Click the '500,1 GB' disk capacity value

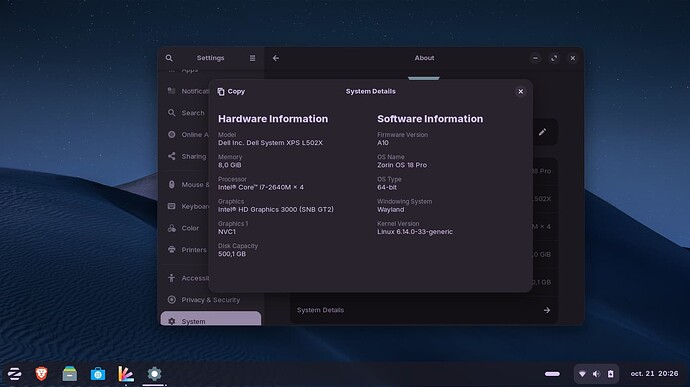pos(232,254)
